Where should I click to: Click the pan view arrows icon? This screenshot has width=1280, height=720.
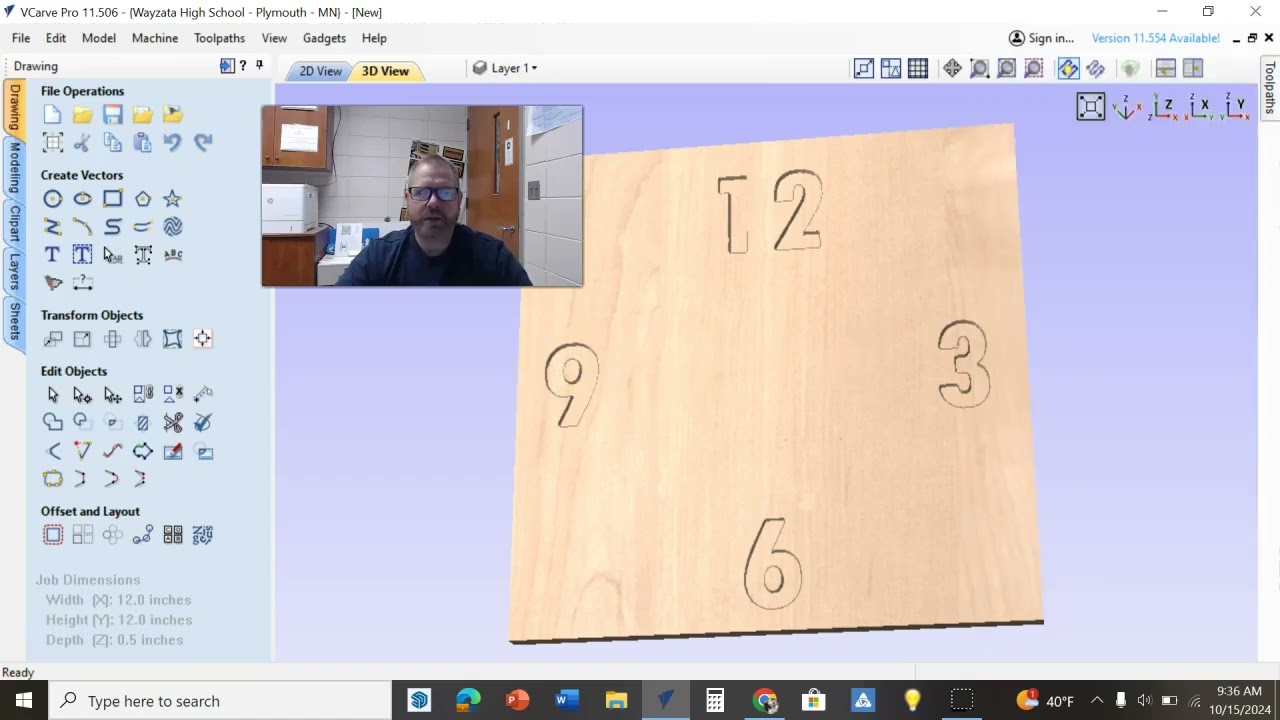click(x=952, y=68)
